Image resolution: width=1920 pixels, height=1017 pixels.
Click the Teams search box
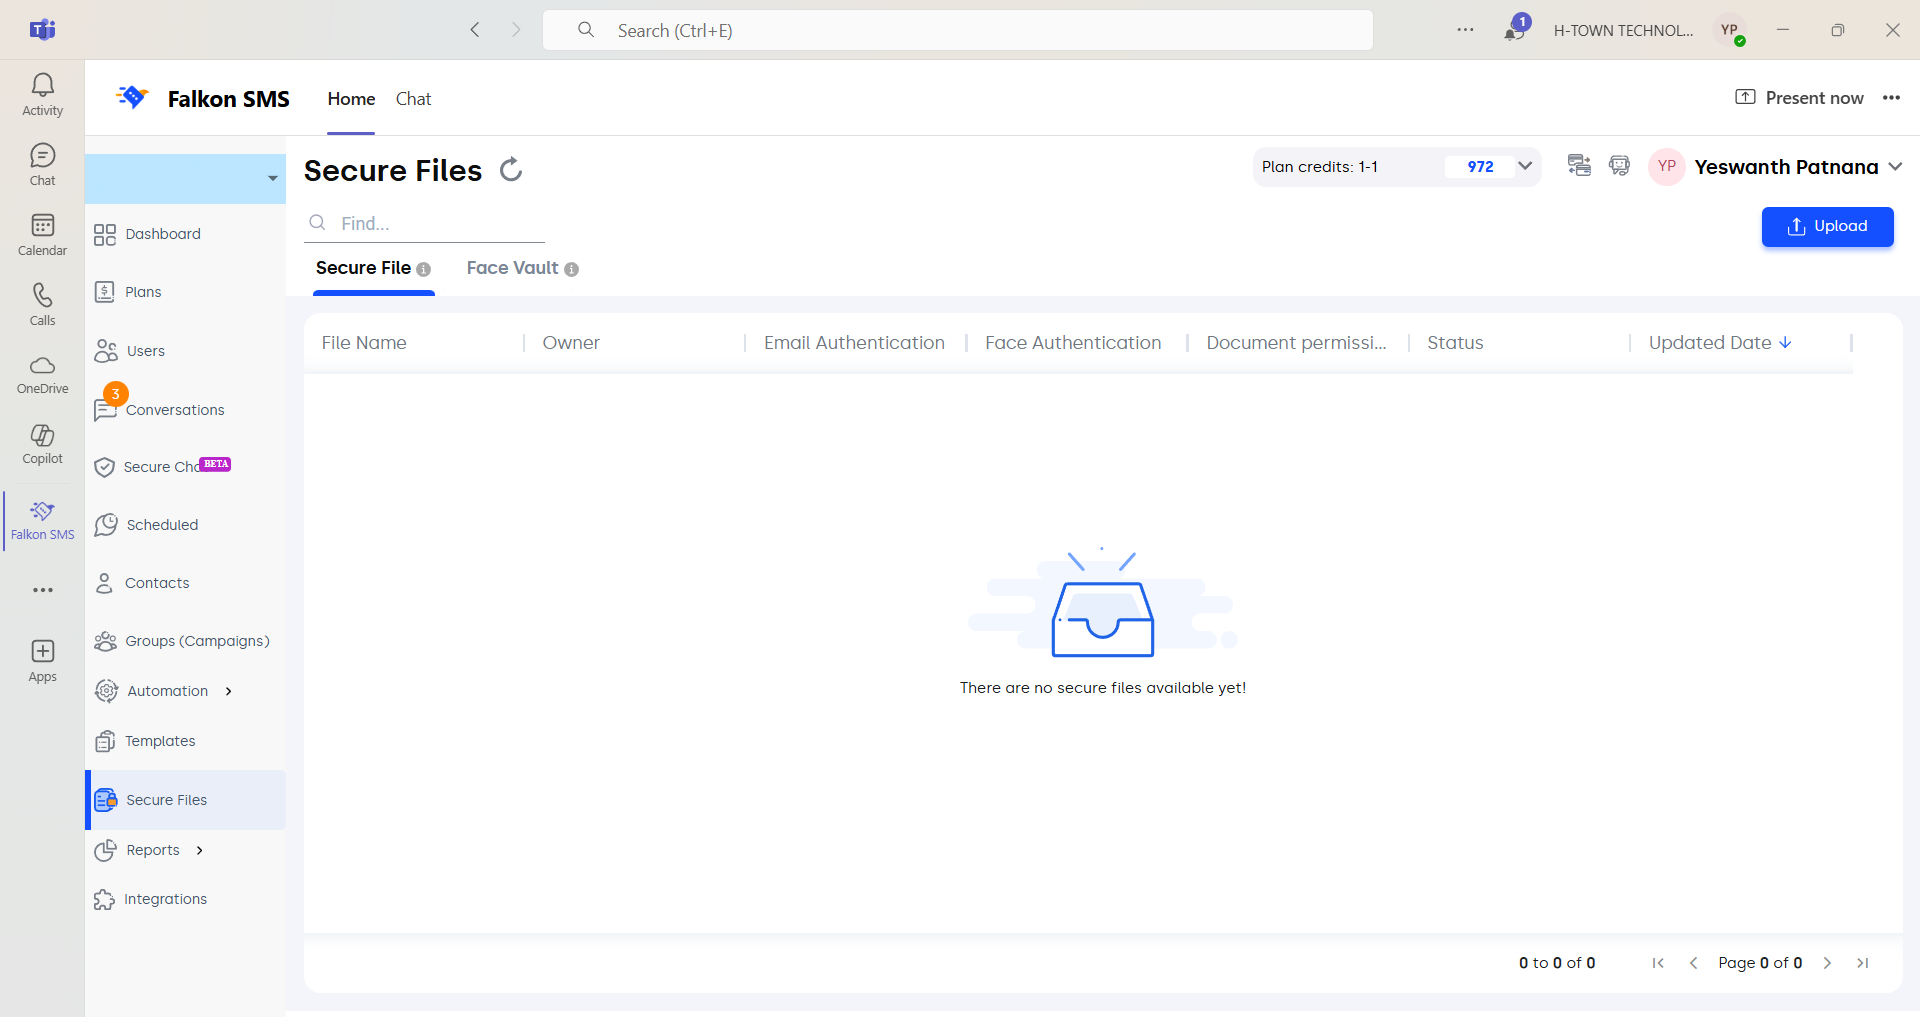[x=957, y=30]
